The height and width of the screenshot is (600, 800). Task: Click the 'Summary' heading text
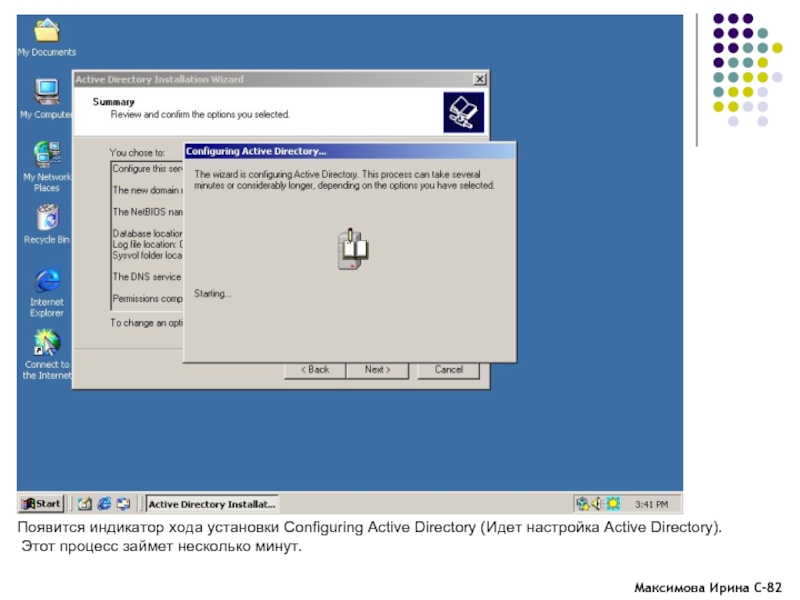coord(113,102)
